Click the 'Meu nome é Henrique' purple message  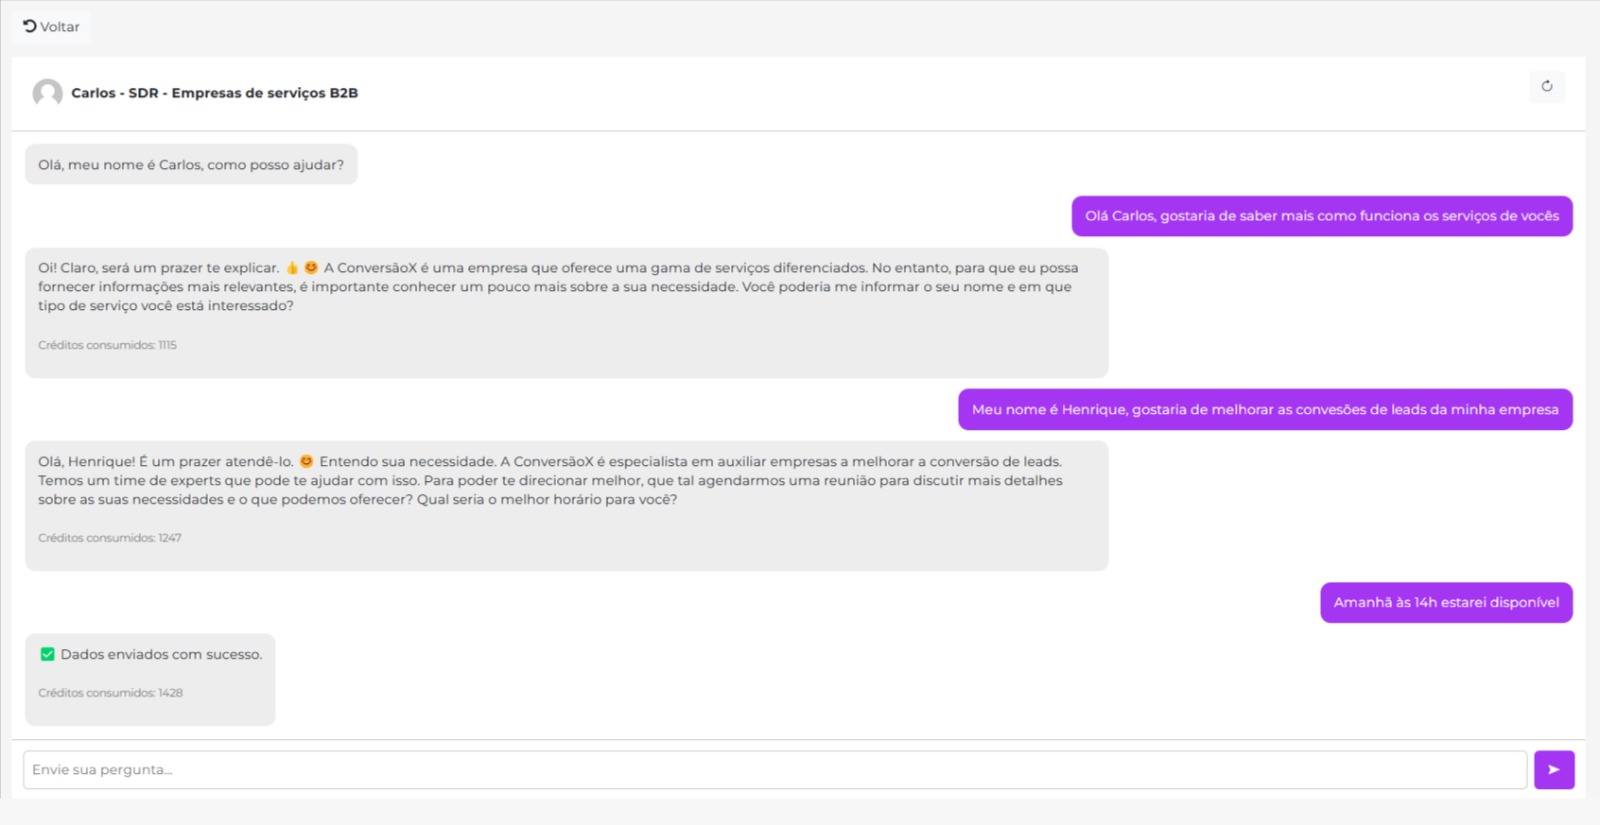(x=1264, y=410)
